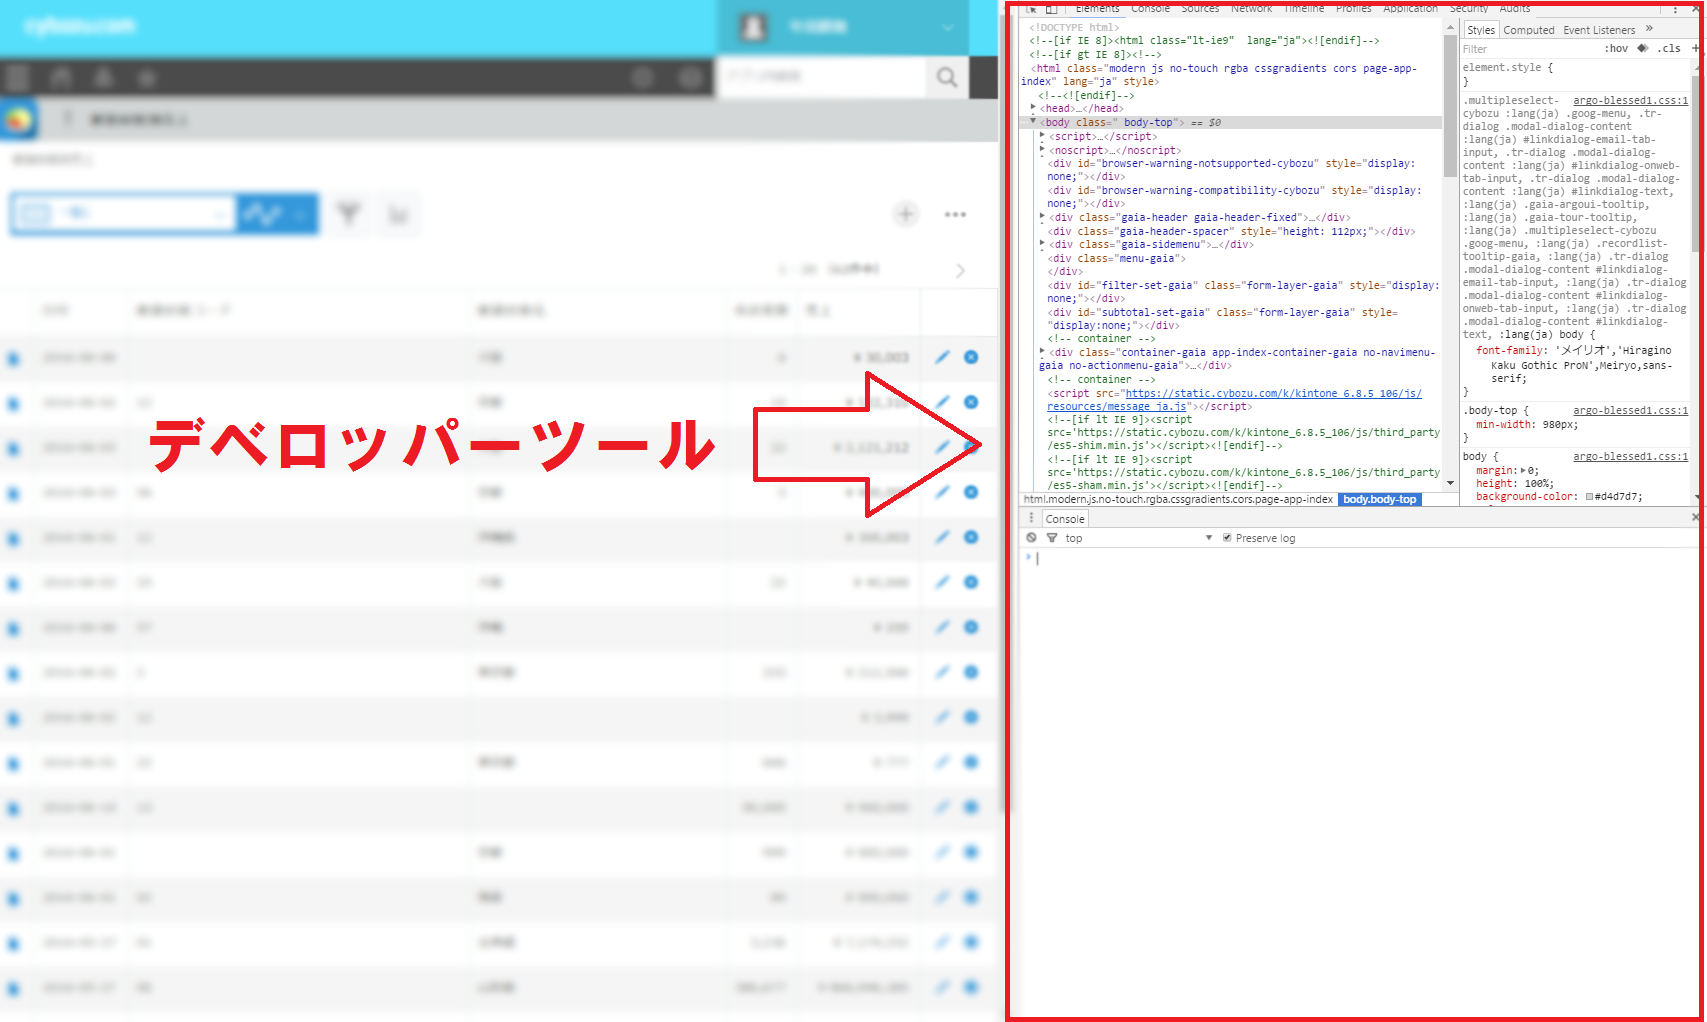Switch to the DevTools Console panel tab
1707x1022 pixels.
pos(1150,8)
